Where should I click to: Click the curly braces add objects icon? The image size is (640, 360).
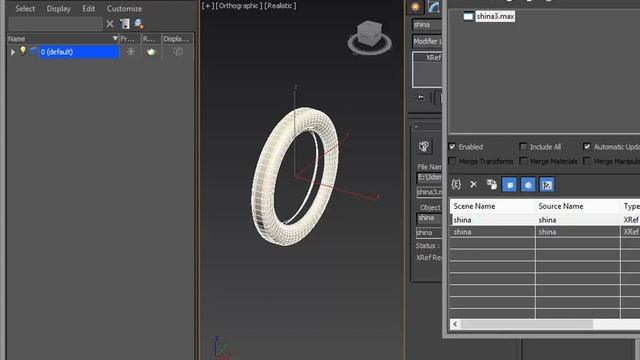click(x=456, y=184)
